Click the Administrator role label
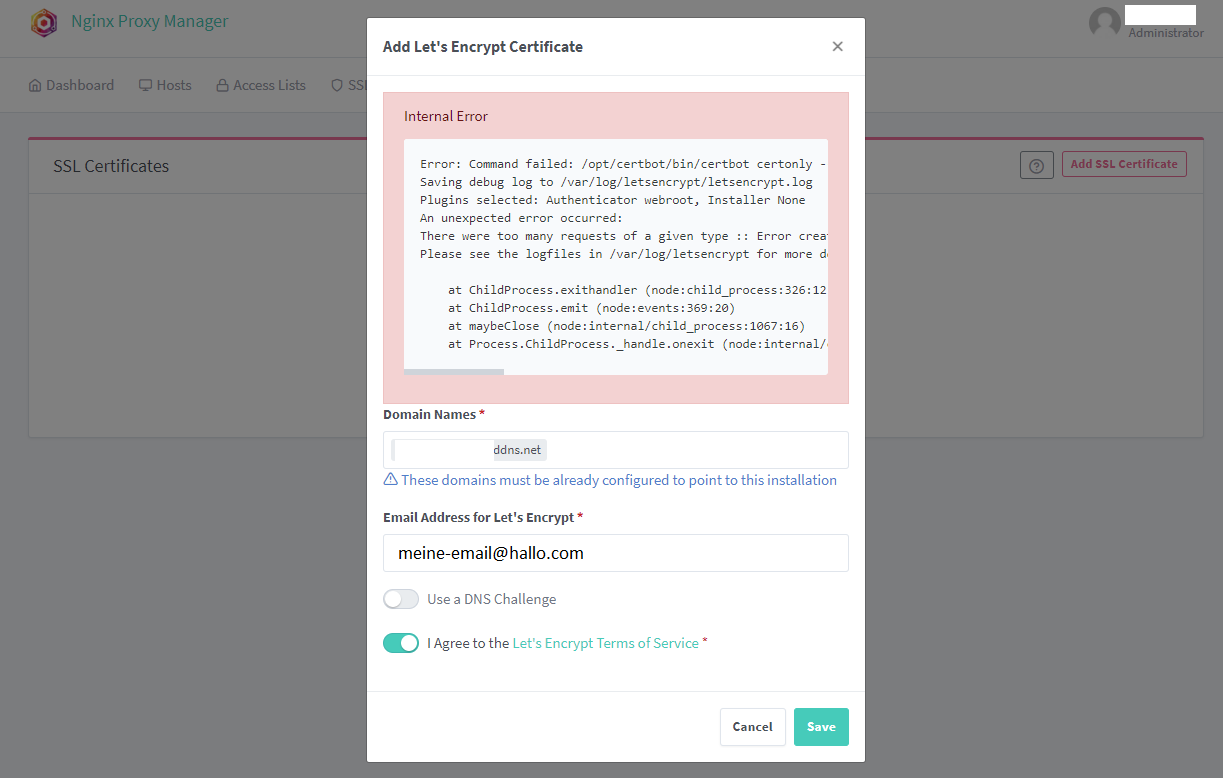Image resolution: width=1223 pixels, height=778 pixels. click(1166, 33)
